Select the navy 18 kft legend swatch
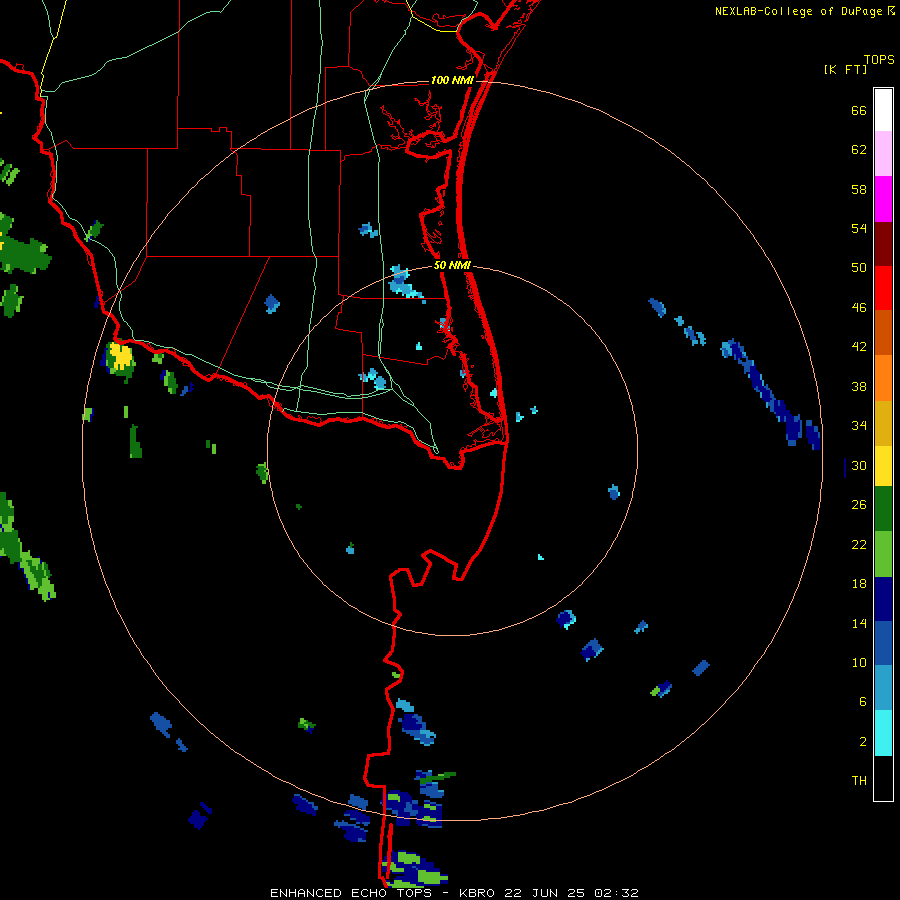Screen dimensions: 900x900 point(883,599)
